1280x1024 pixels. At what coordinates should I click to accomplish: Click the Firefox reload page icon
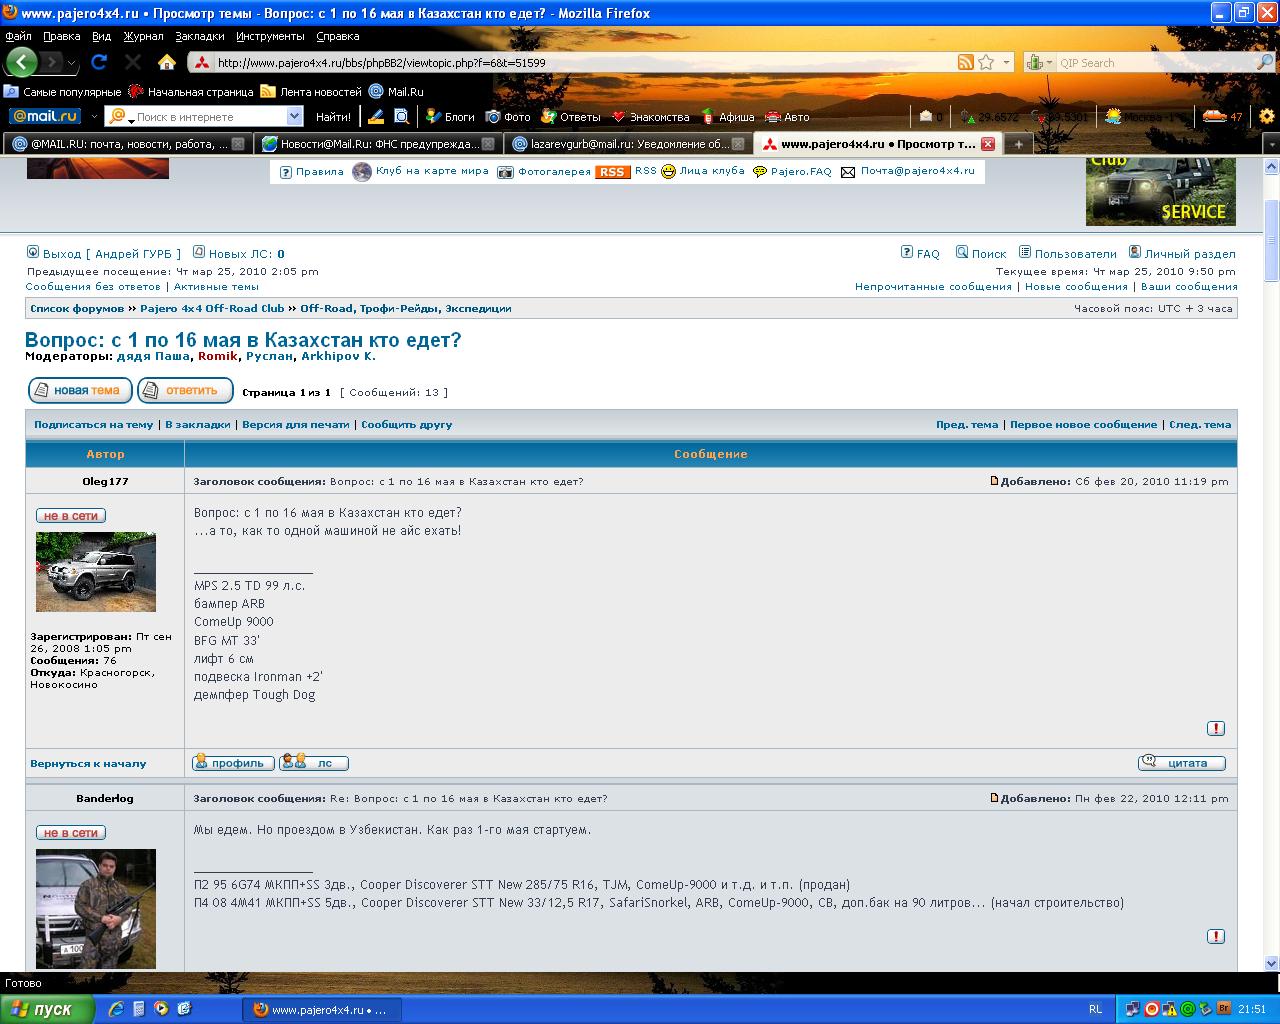click(99, 62)
